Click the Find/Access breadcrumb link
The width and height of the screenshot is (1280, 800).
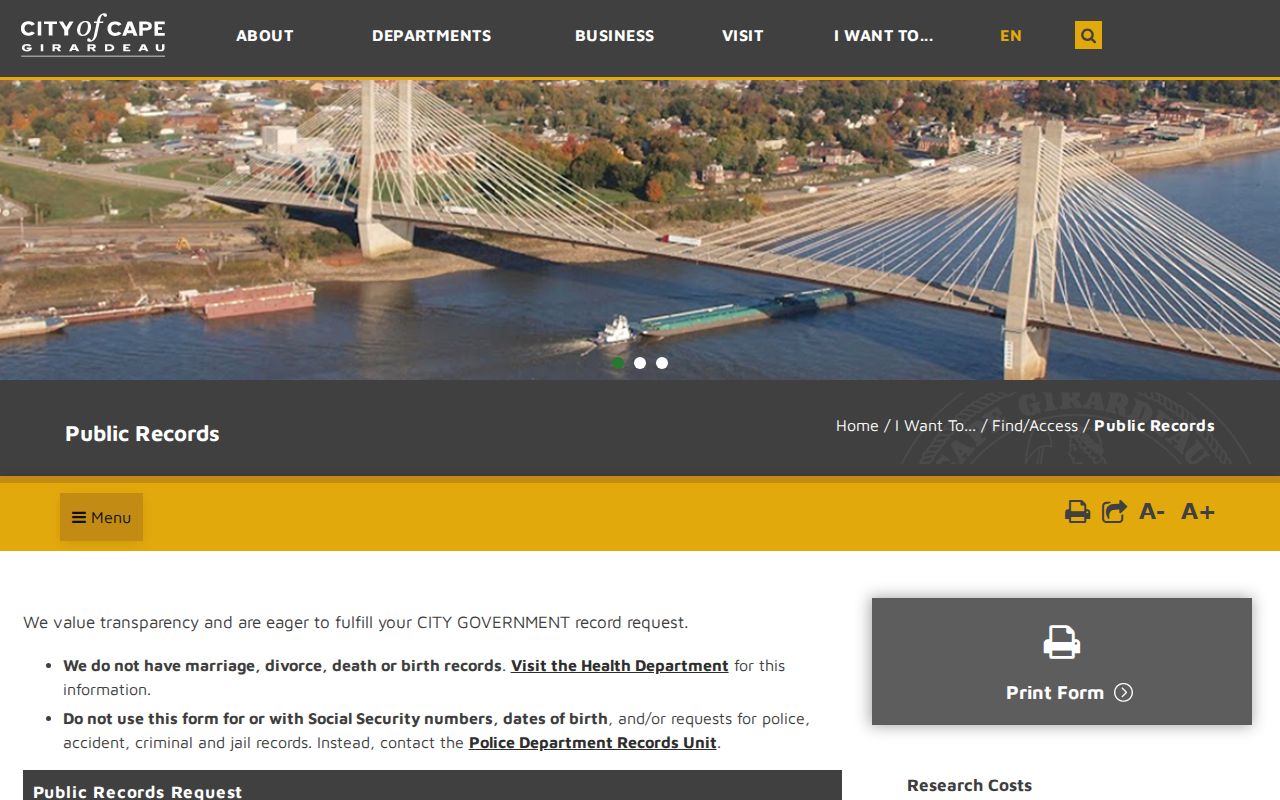[1035, 426]
